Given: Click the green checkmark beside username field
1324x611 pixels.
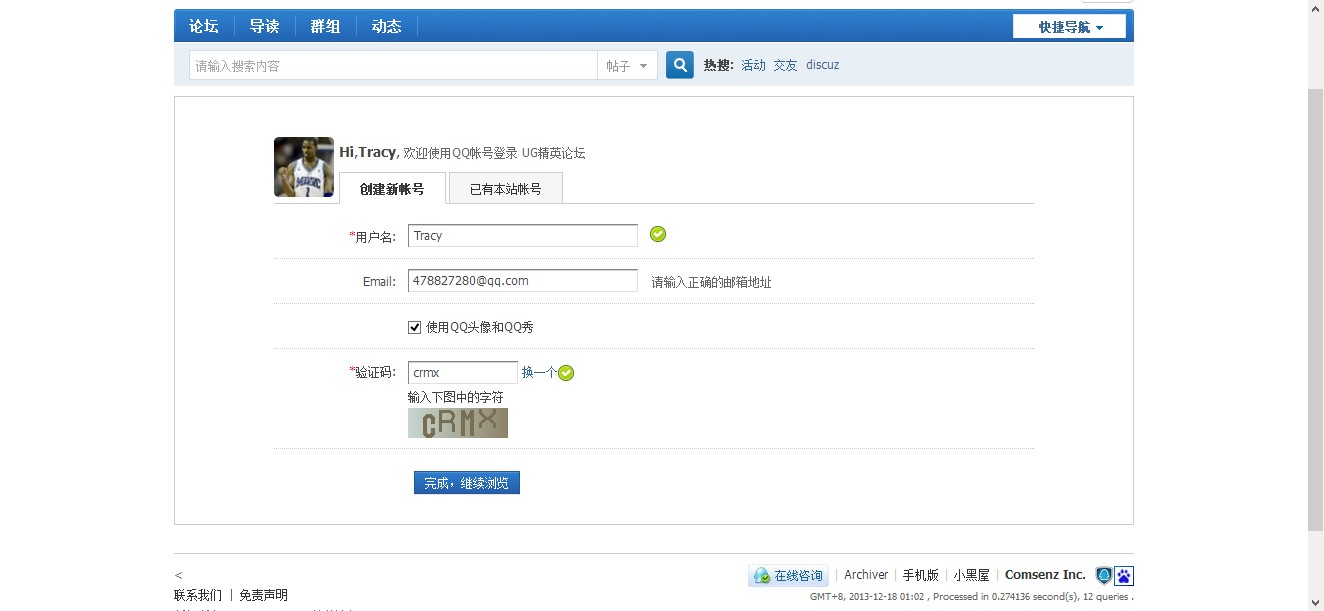Looking at the screenshot, I should pos(657,234).
